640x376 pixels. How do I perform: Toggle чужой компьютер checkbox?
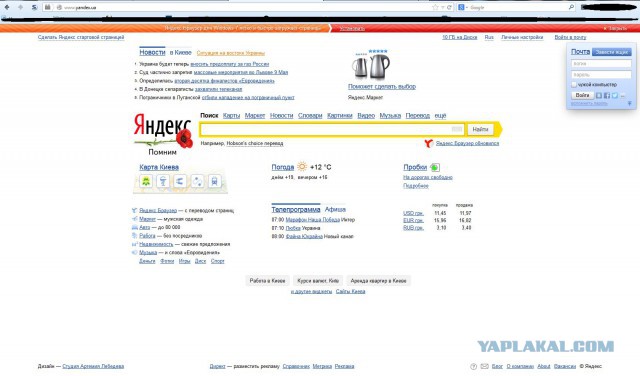[x=574, y=85]
